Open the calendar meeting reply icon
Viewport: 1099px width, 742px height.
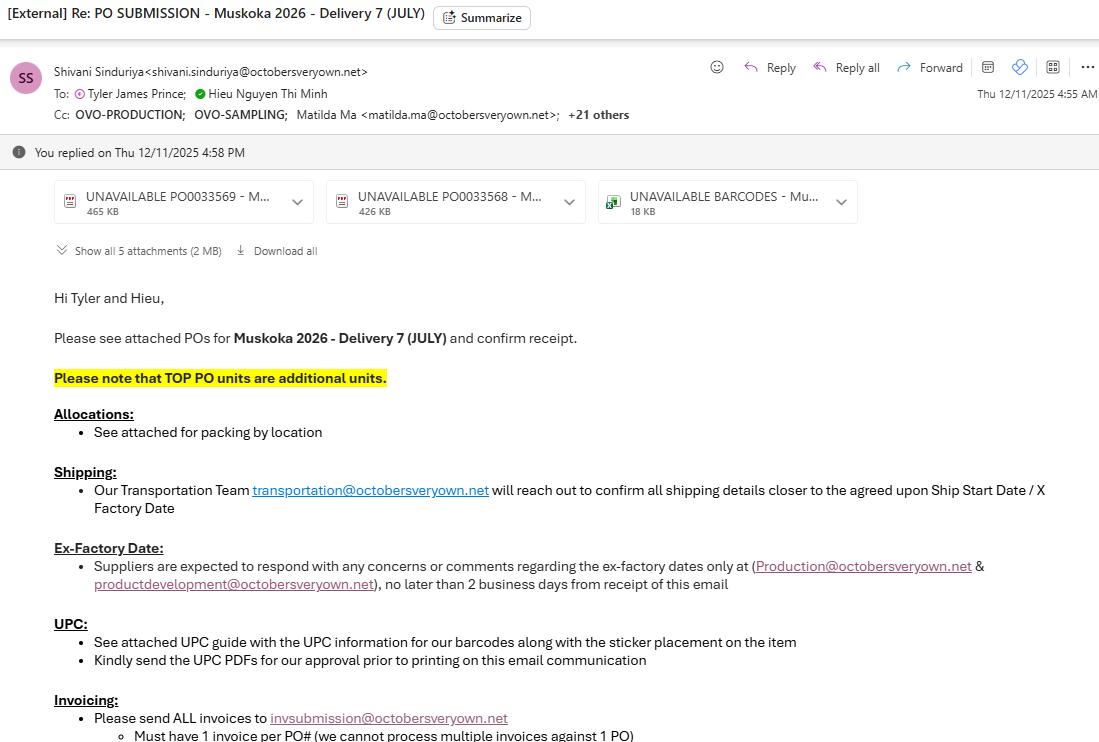[x=988, y=67]
